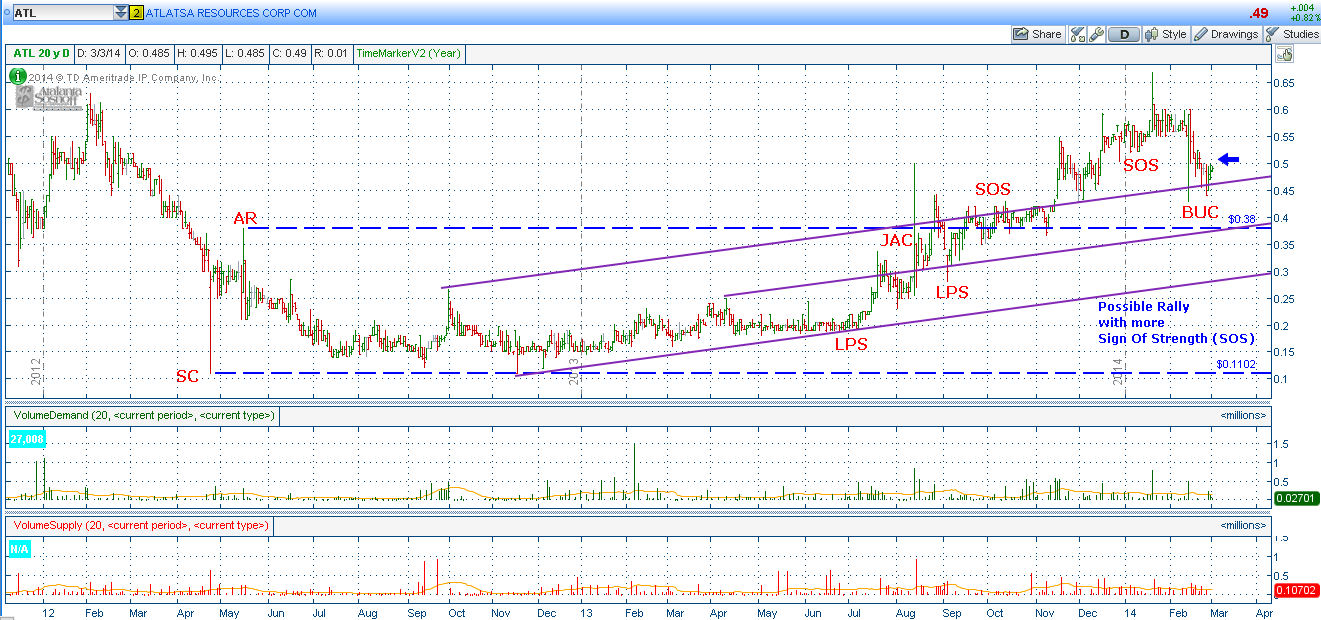
Task: Click the $0.1102 price level label
Action: (1235, 365)
